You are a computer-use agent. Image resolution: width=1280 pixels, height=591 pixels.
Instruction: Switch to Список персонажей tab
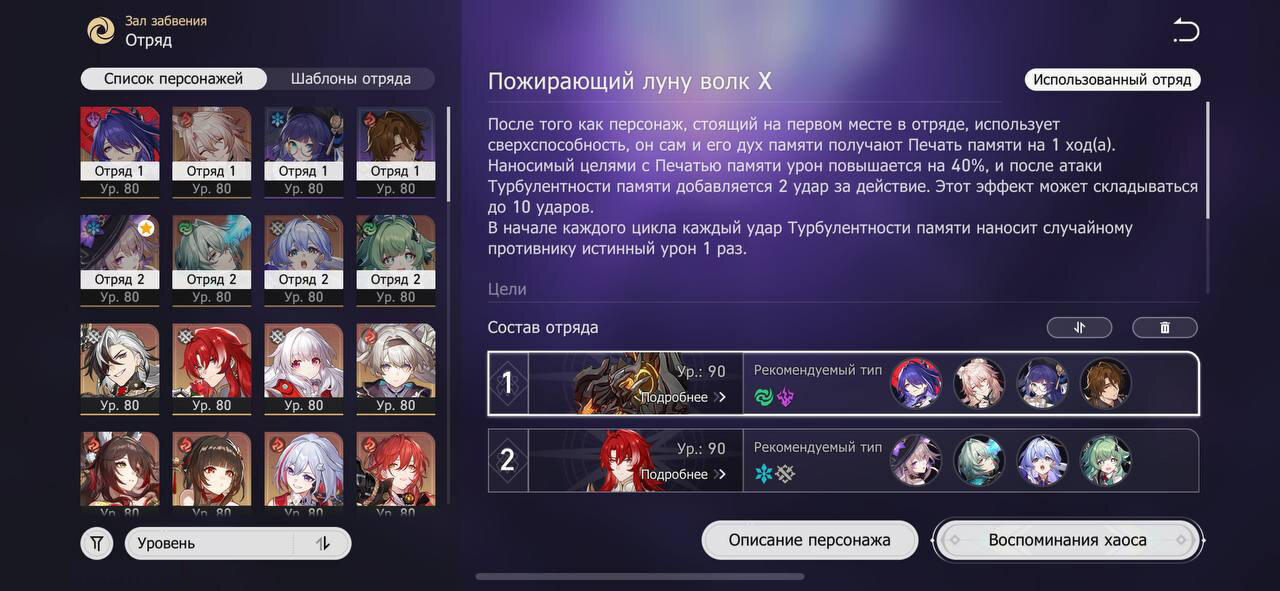tap(174, 79)
